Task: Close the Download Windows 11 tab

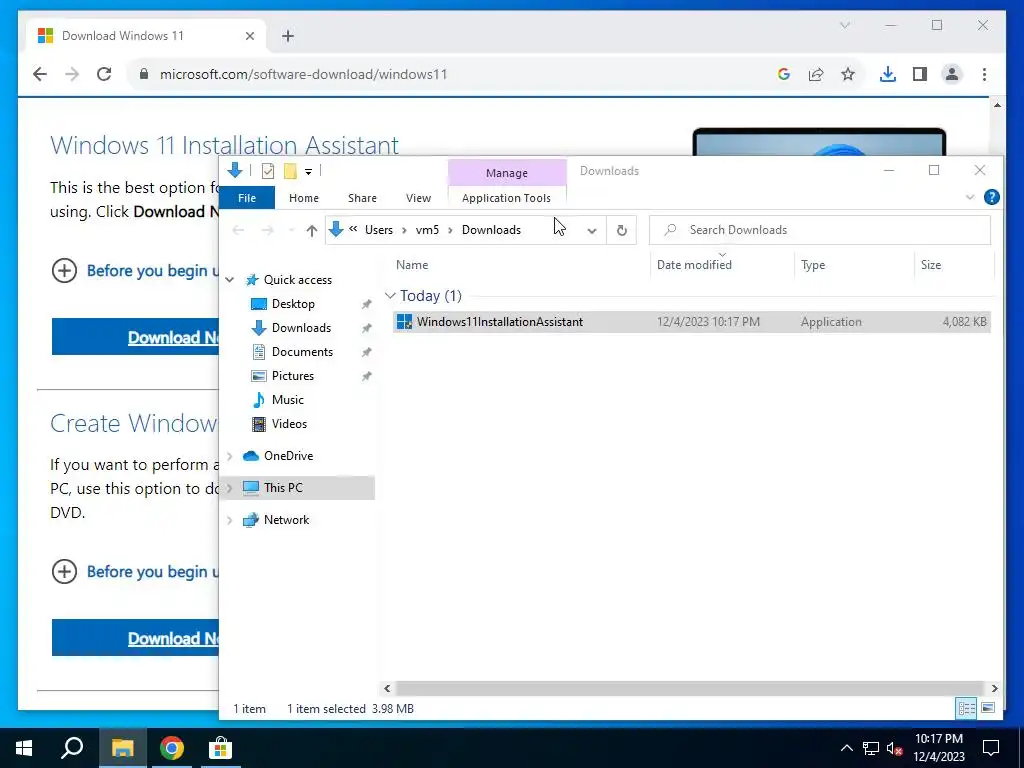Action: tap(249, 36)
